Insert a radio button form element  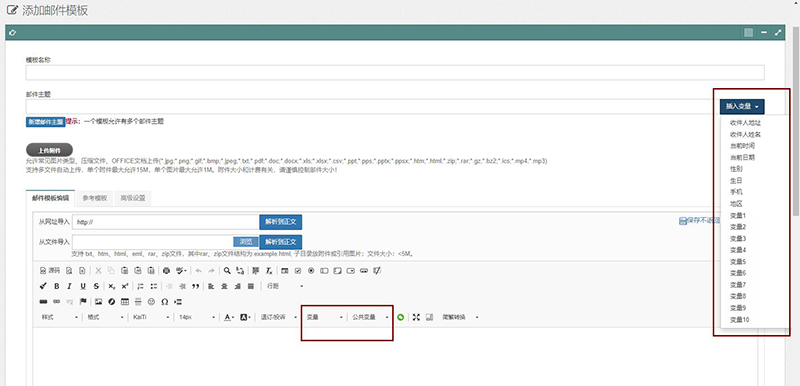pyautogui.click(x=311, y=271)
